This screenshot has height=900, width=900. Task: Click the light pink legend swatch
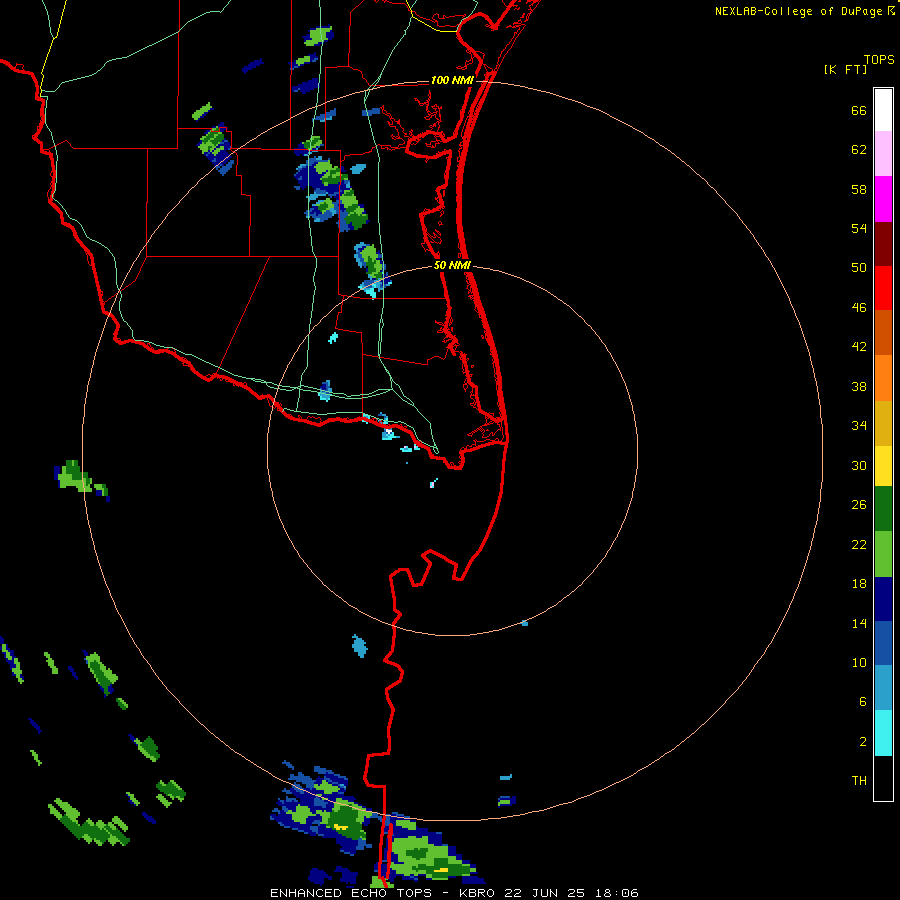(883, 153)
